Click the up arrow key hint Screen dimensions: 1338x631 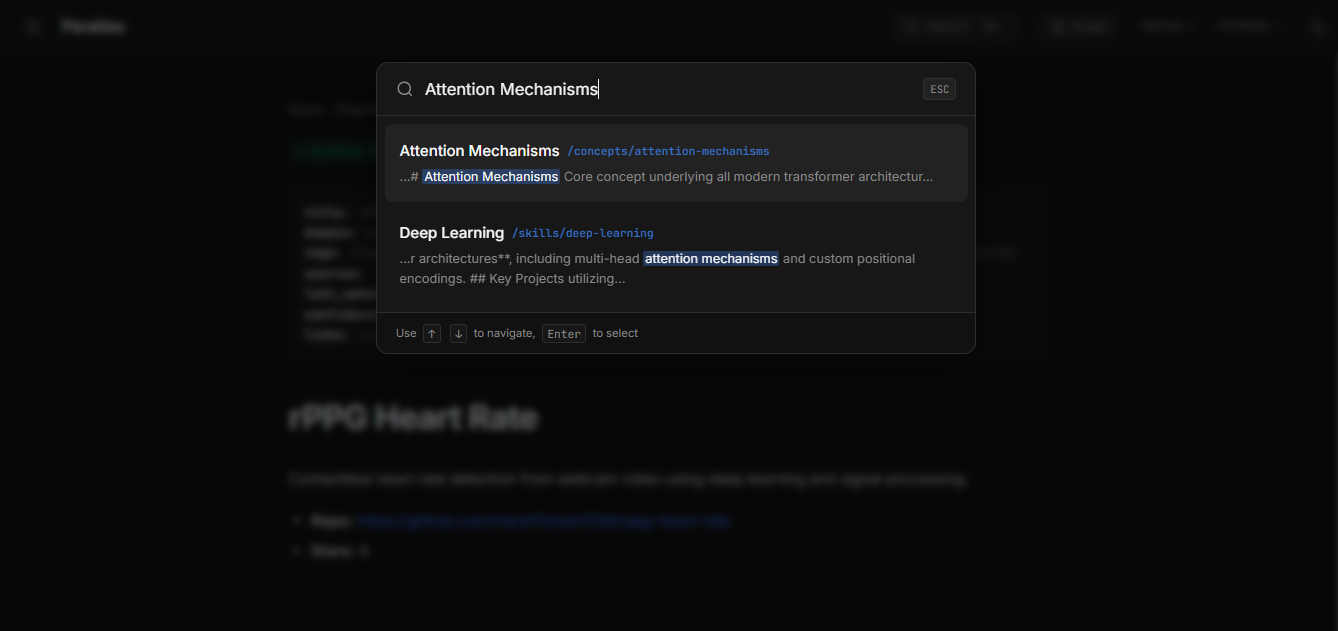[432, 334]
